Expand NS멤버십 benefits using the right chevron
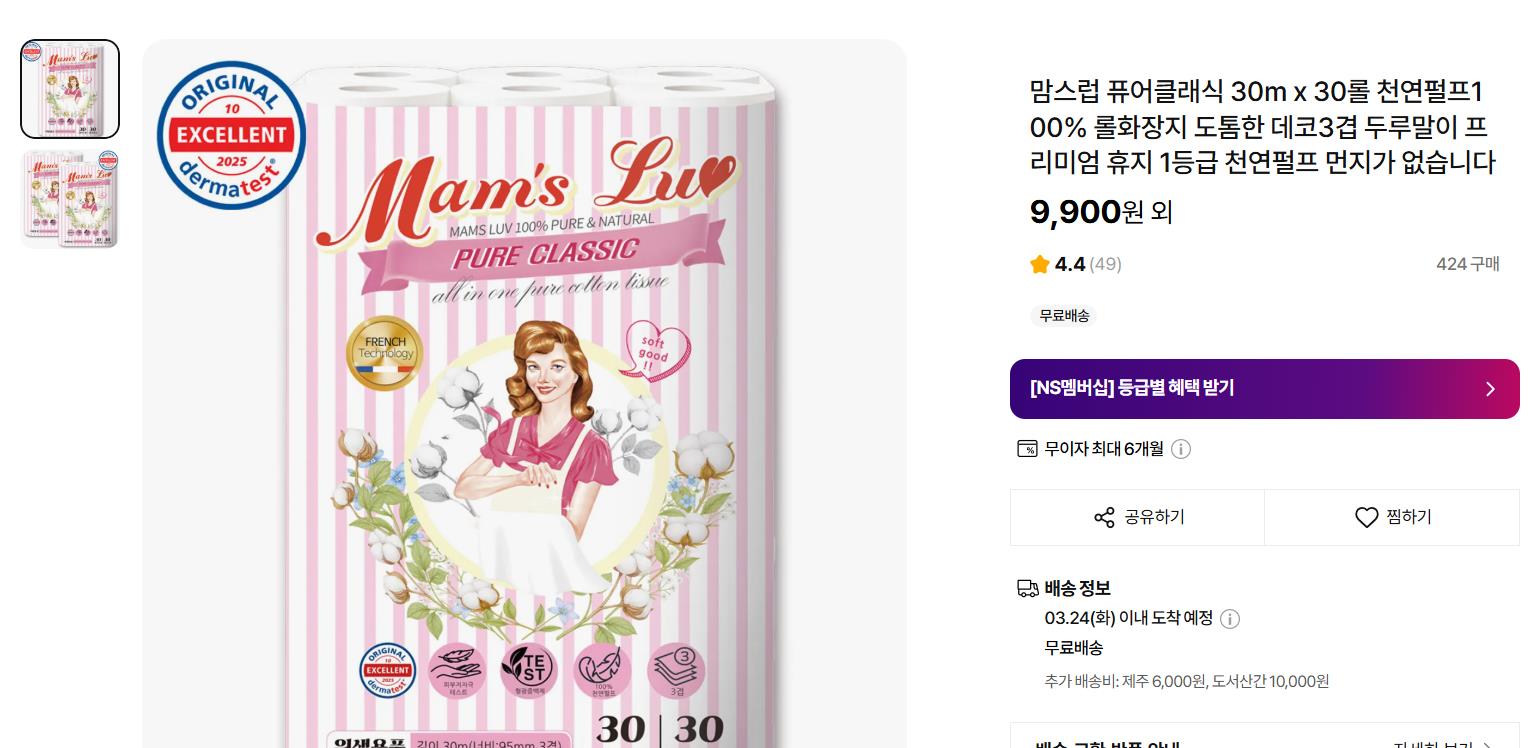The width and height of the screenshot is (1540, 748). point(1490,389)
